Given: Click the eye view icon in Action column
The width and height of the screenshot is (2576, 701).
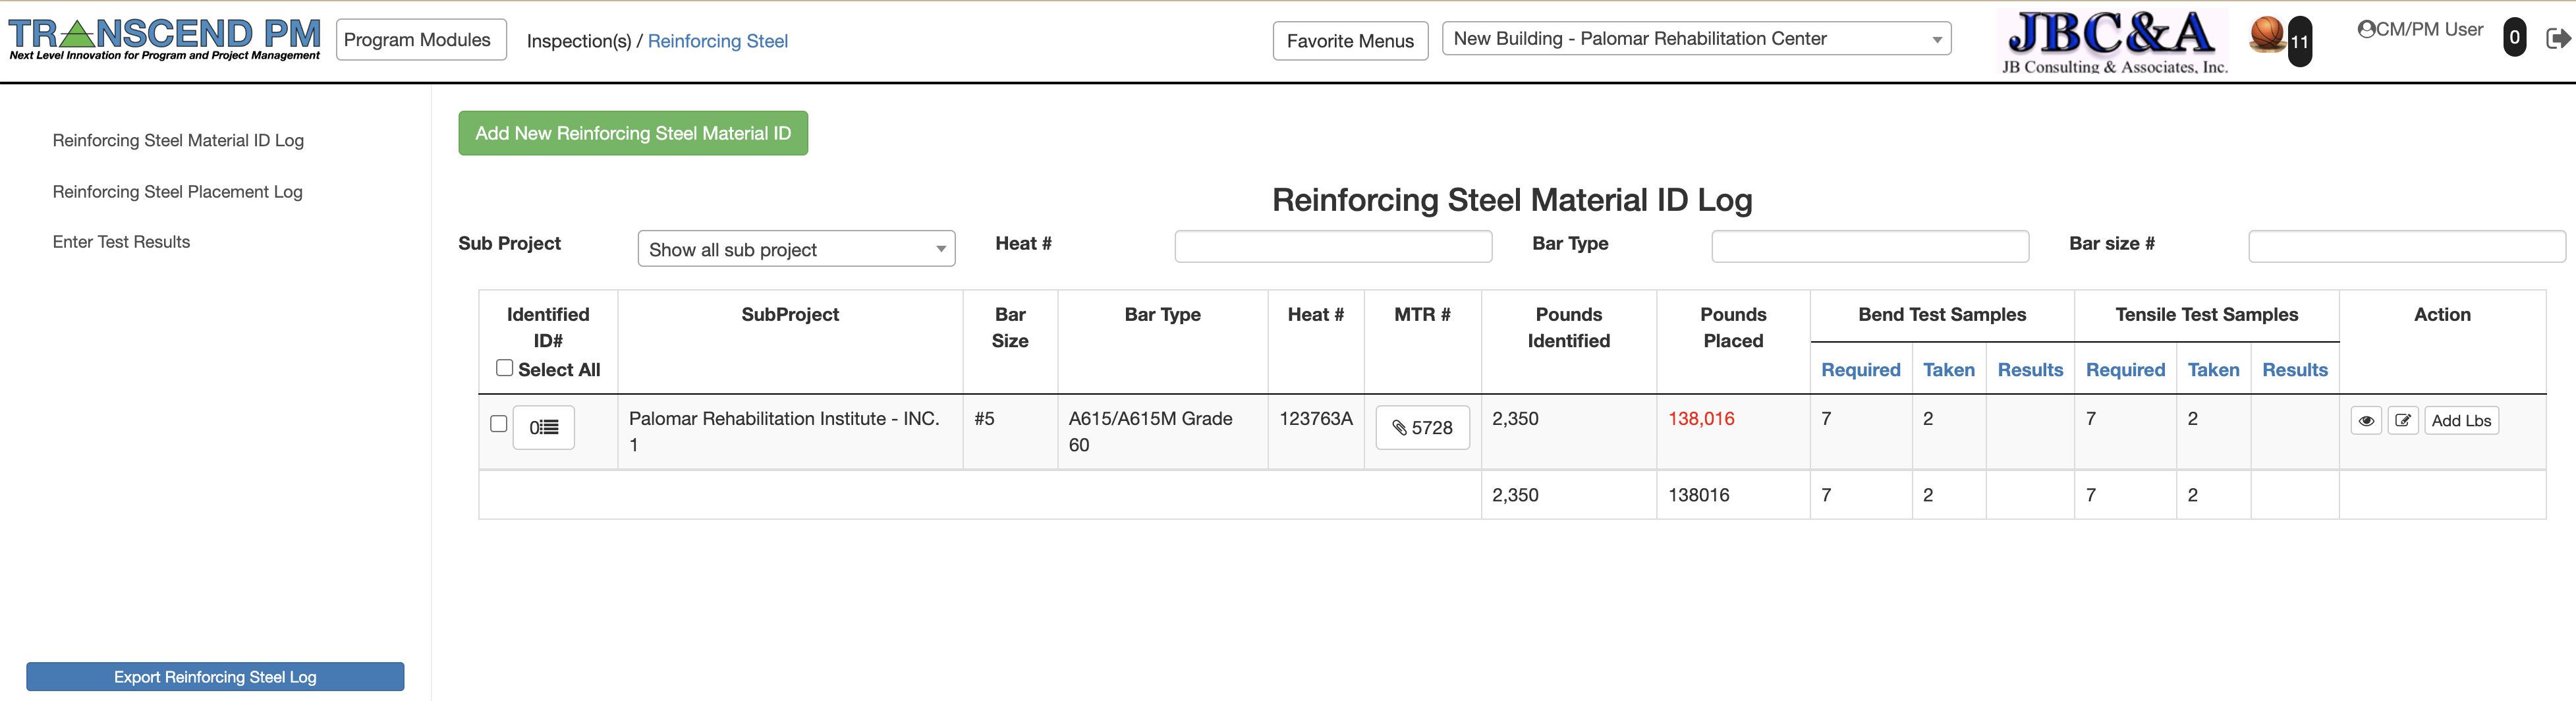Looking at the screenshot, I should click(2366, 421).
